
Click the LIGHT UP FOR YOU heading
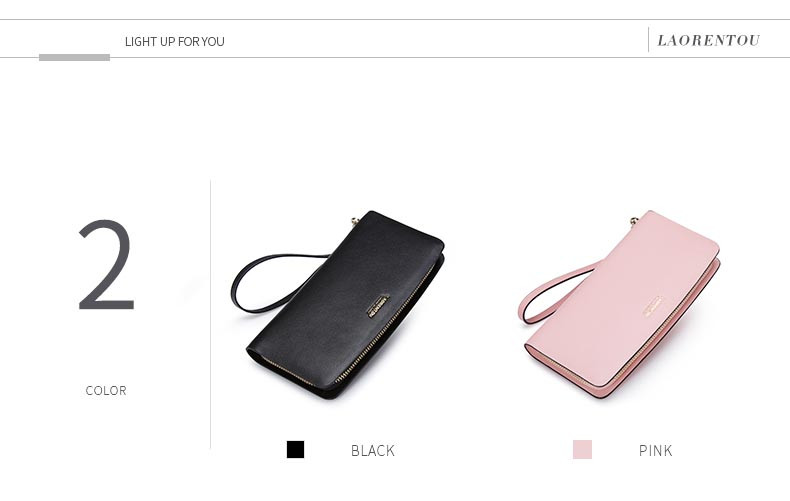174,41
